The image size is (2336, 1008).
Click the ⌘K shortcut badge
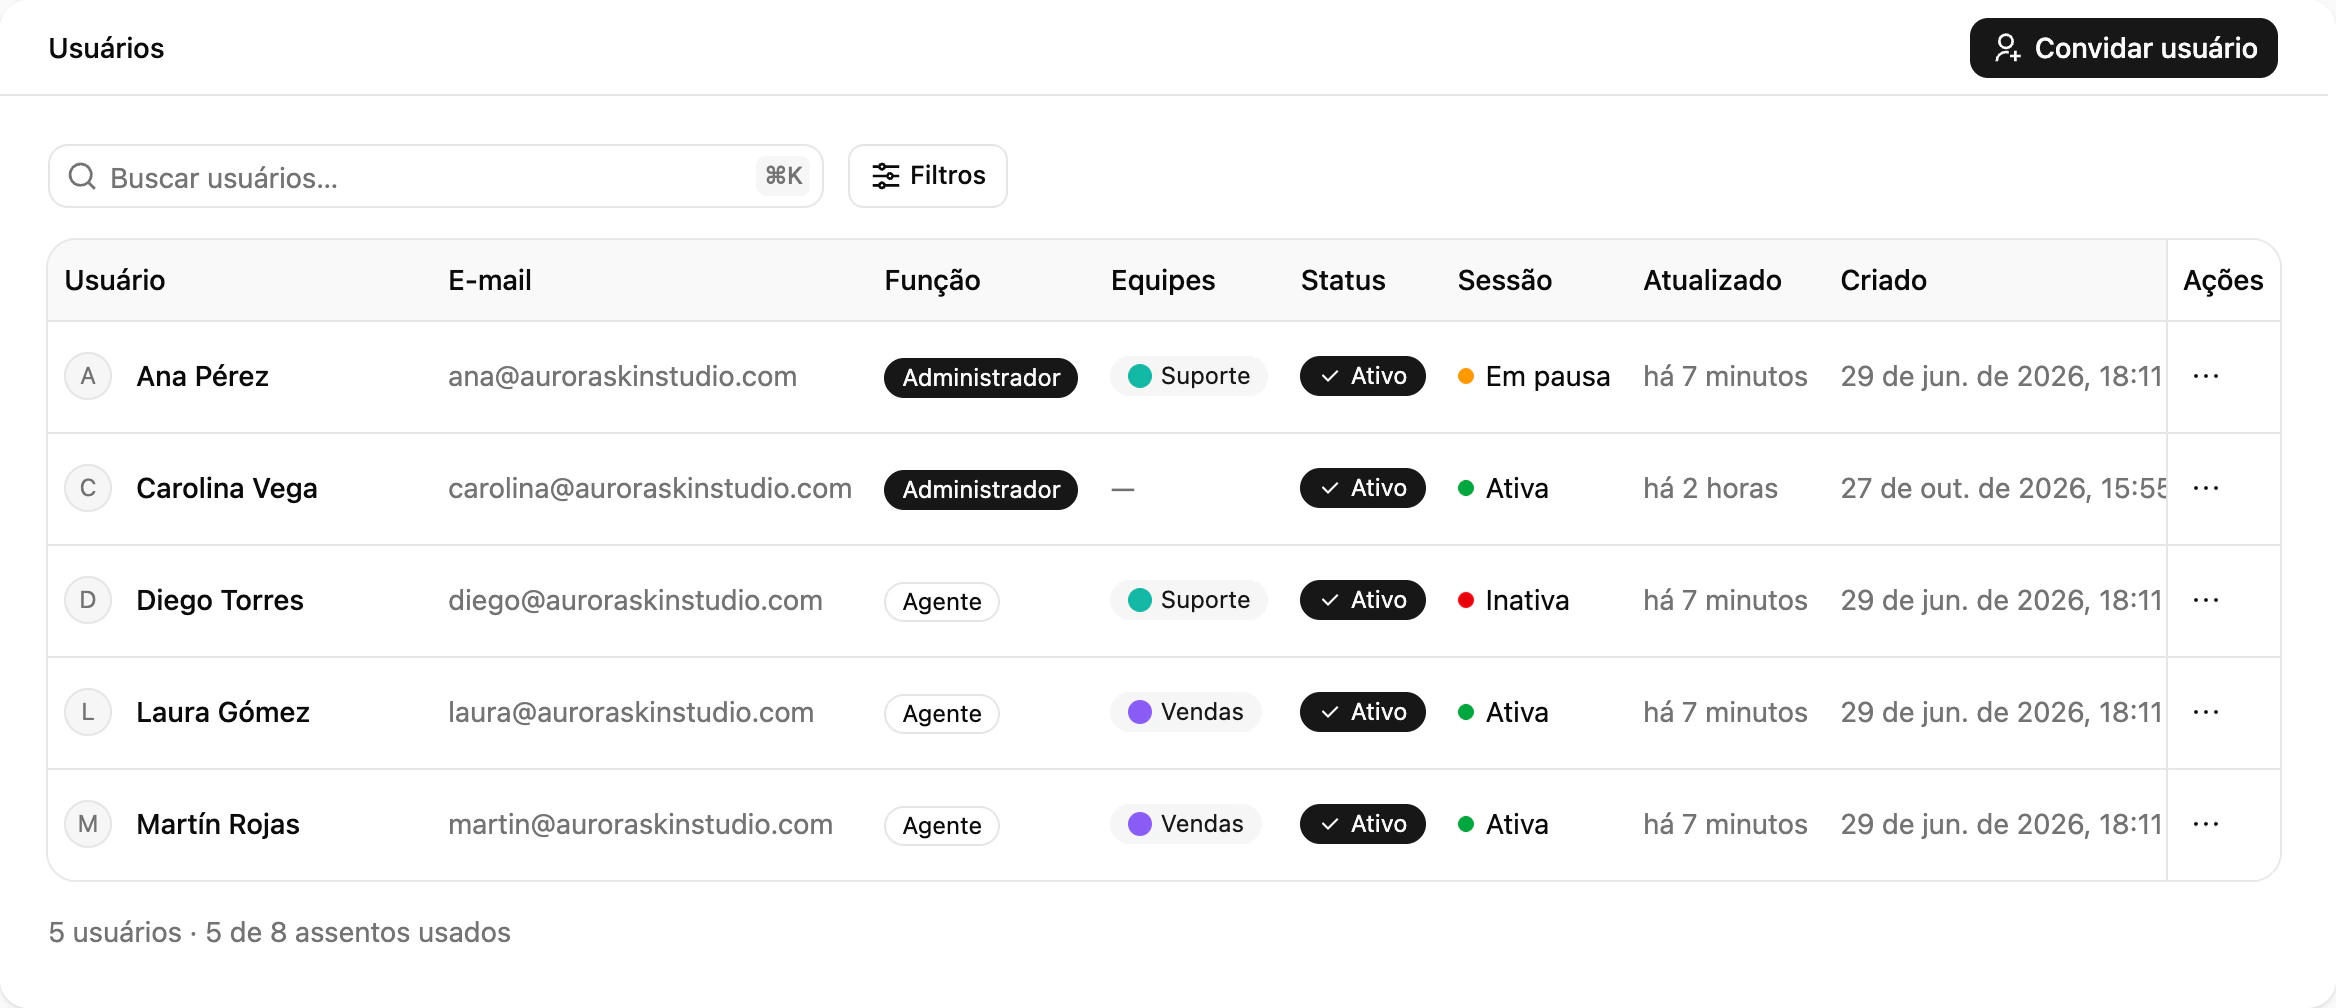pos(783,176)
